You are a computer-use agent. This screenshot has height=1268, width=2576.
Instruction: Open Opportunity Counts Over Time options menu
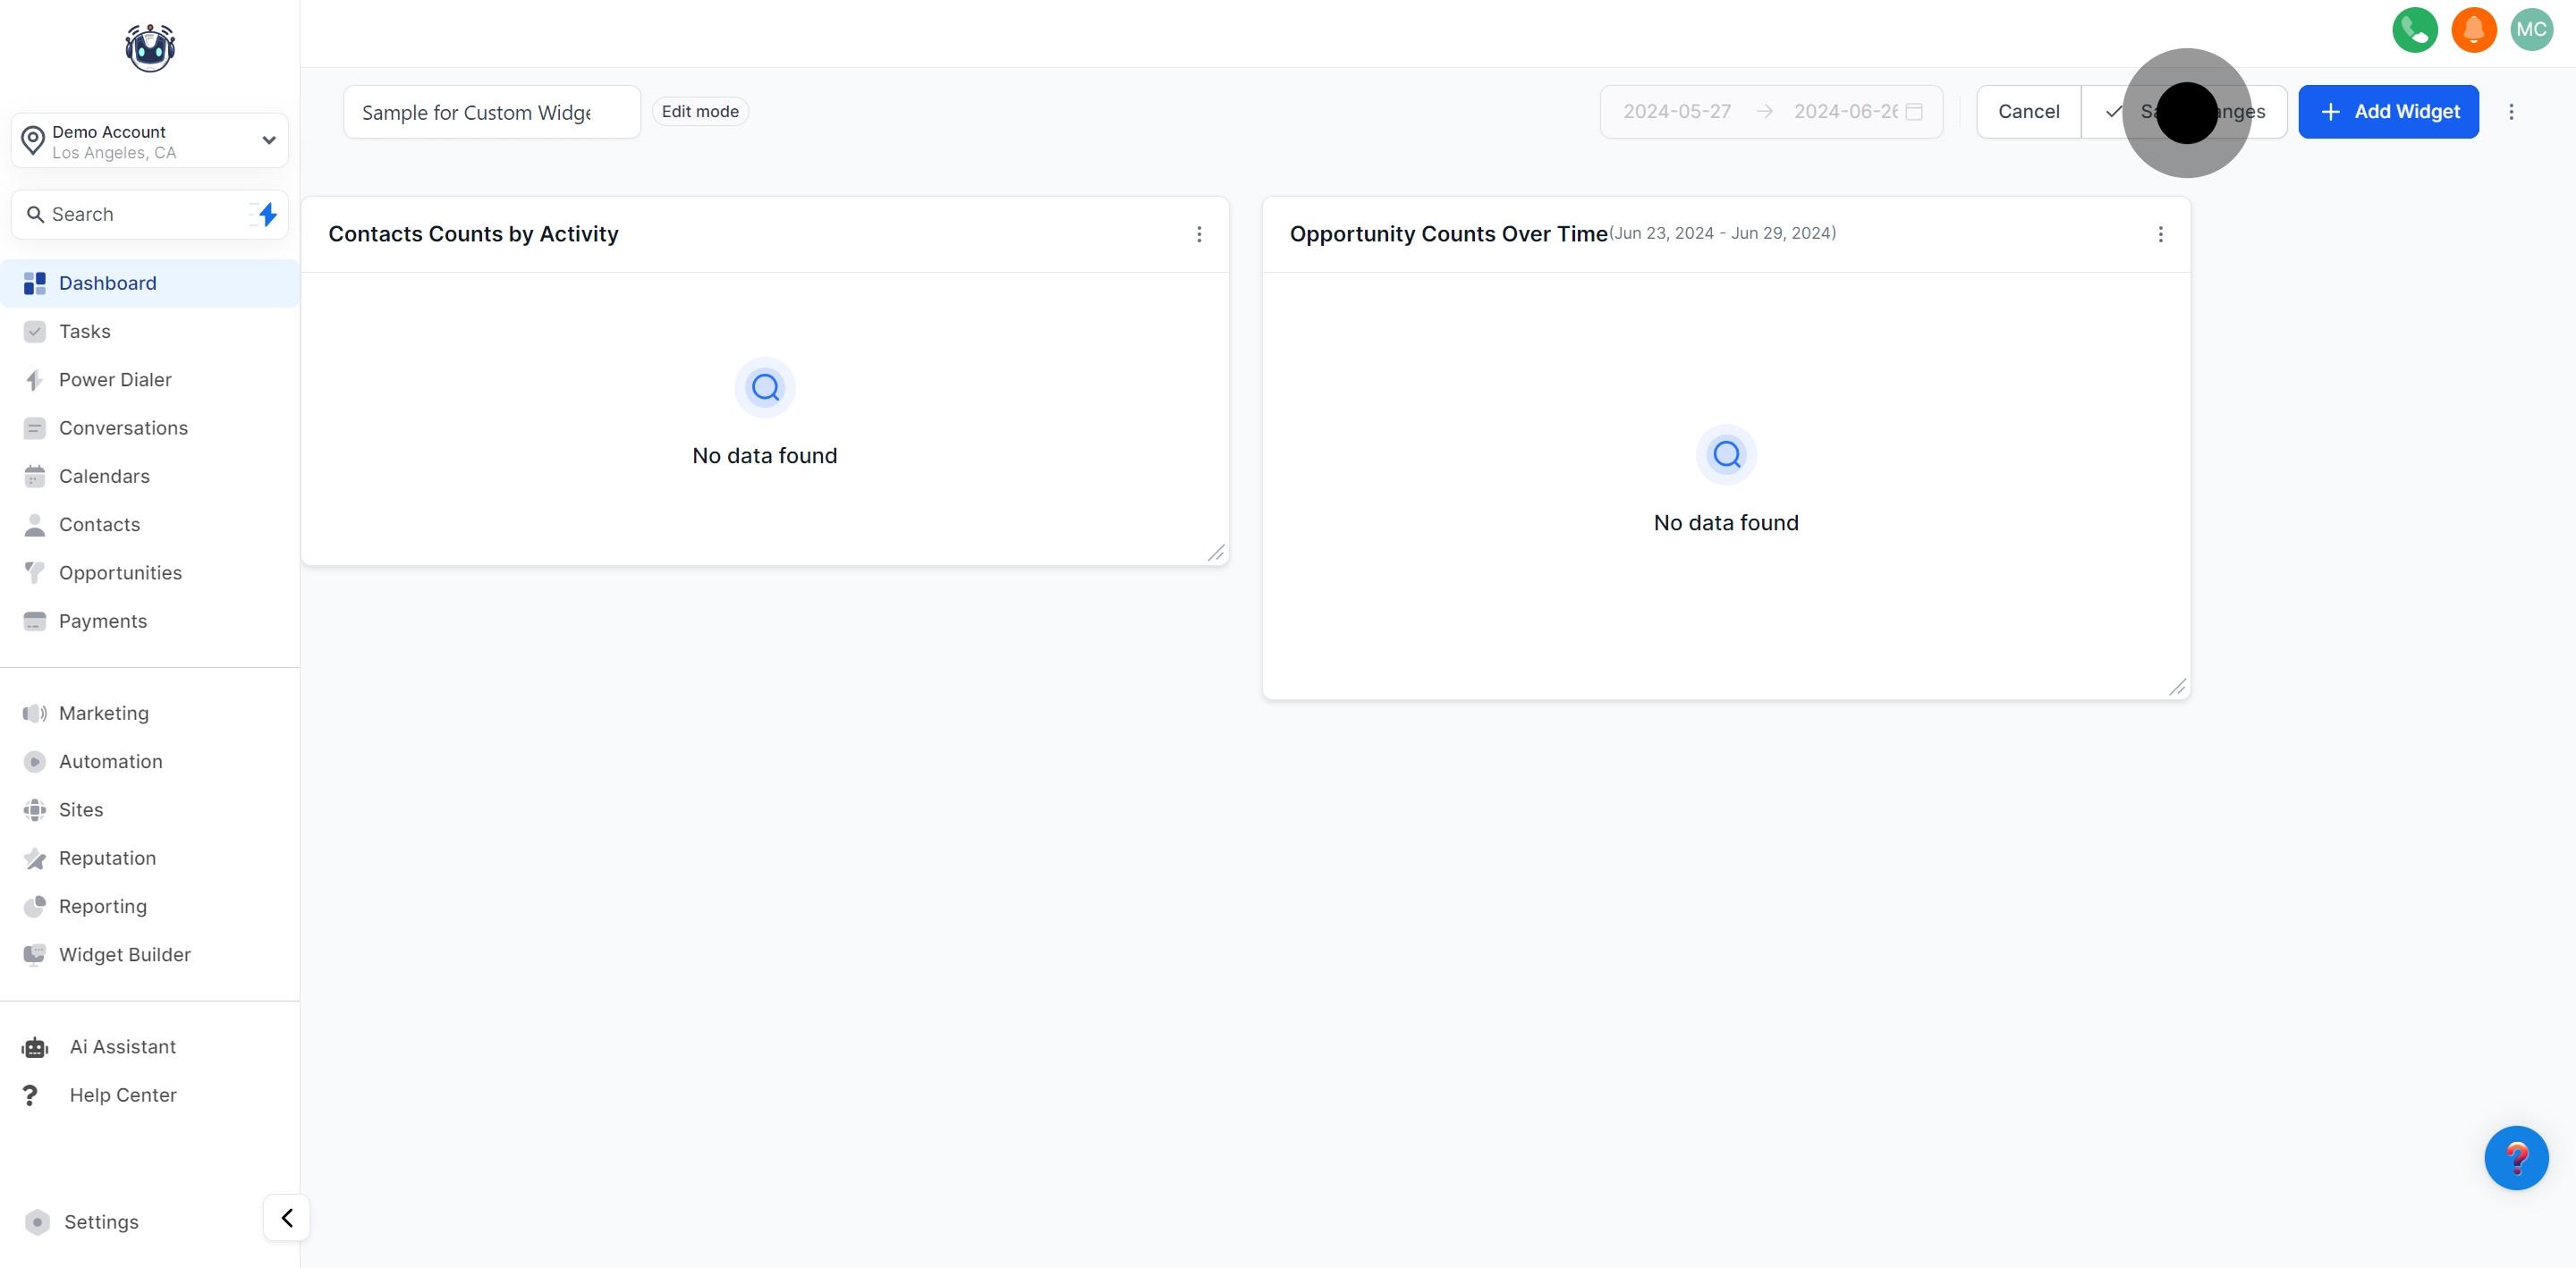point(2160,234)
